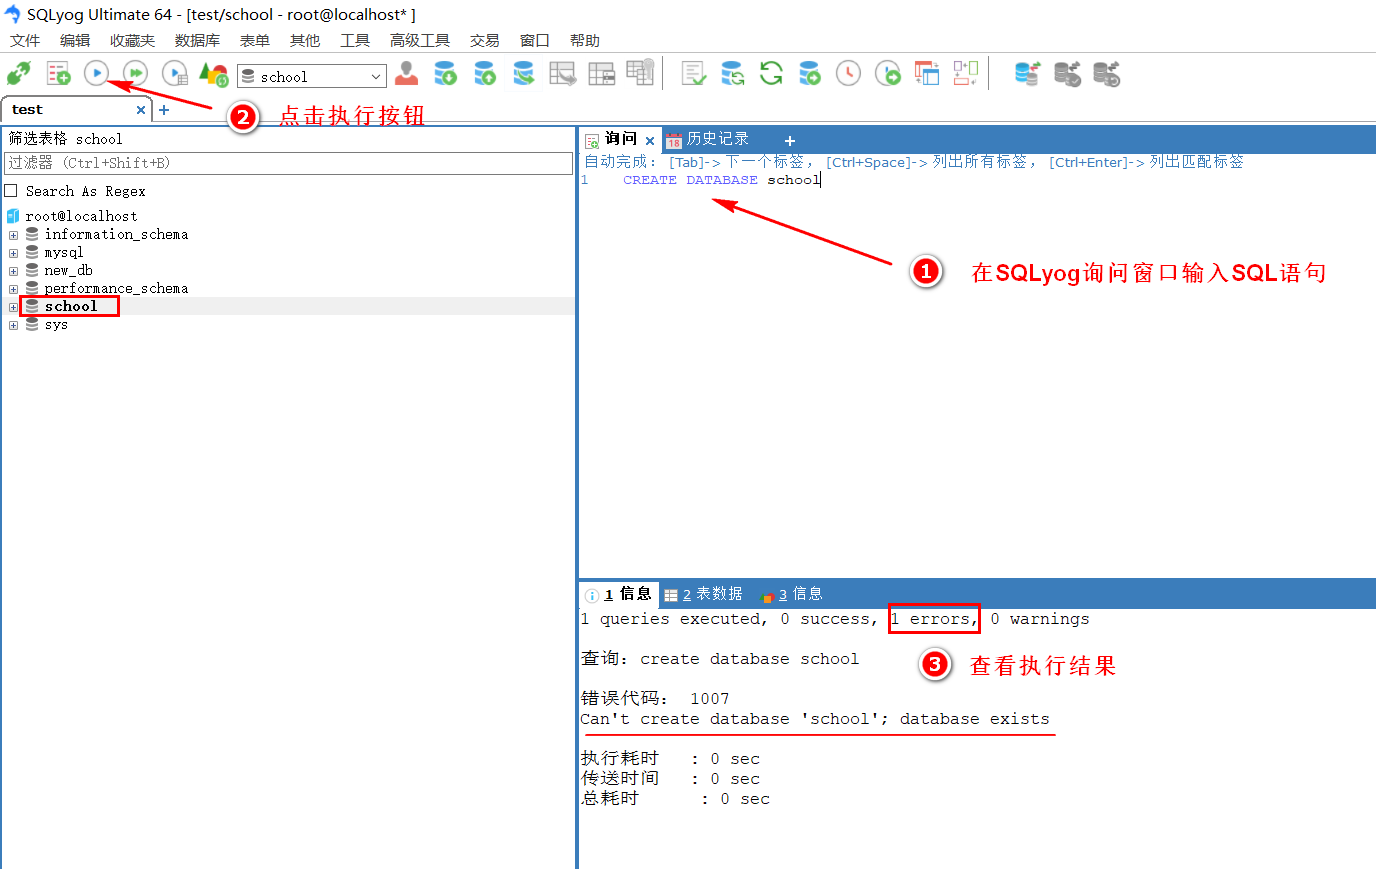The width and height of the screenshot is (1376, 869).
Task: Click the execute all queries double-arrow icon
Action: coord(135,73)
